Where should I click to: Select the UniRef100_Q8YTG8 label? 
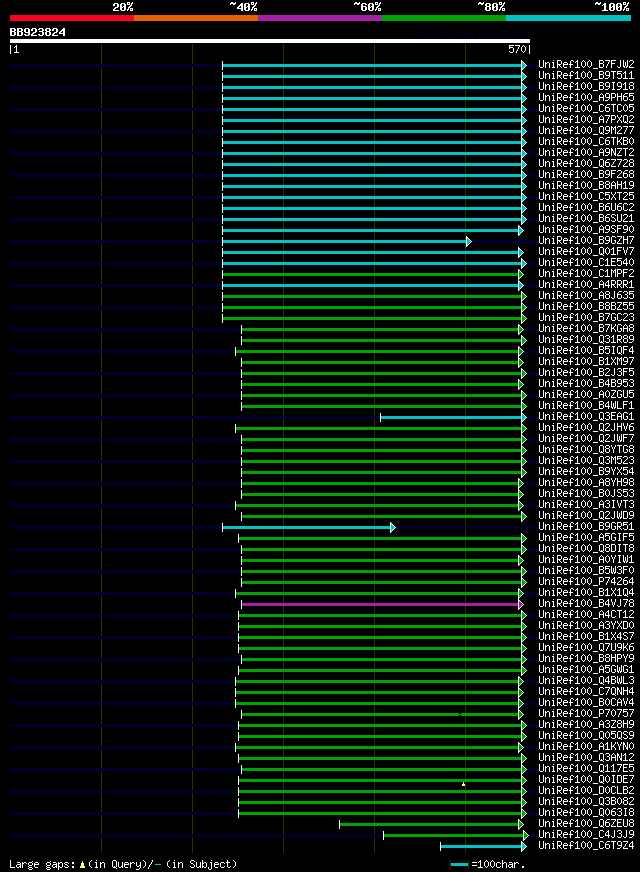(x=586, y=450)
